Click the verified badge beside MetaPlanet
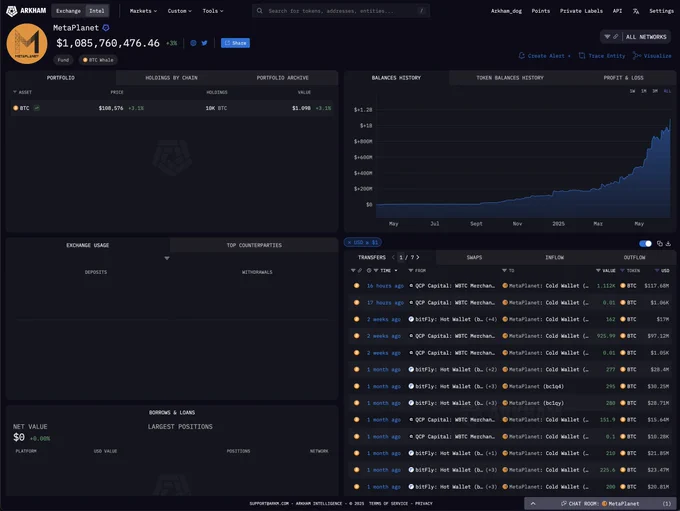This screenshot has height=511, width=680. pyautogui.click(x=106, y=28)
